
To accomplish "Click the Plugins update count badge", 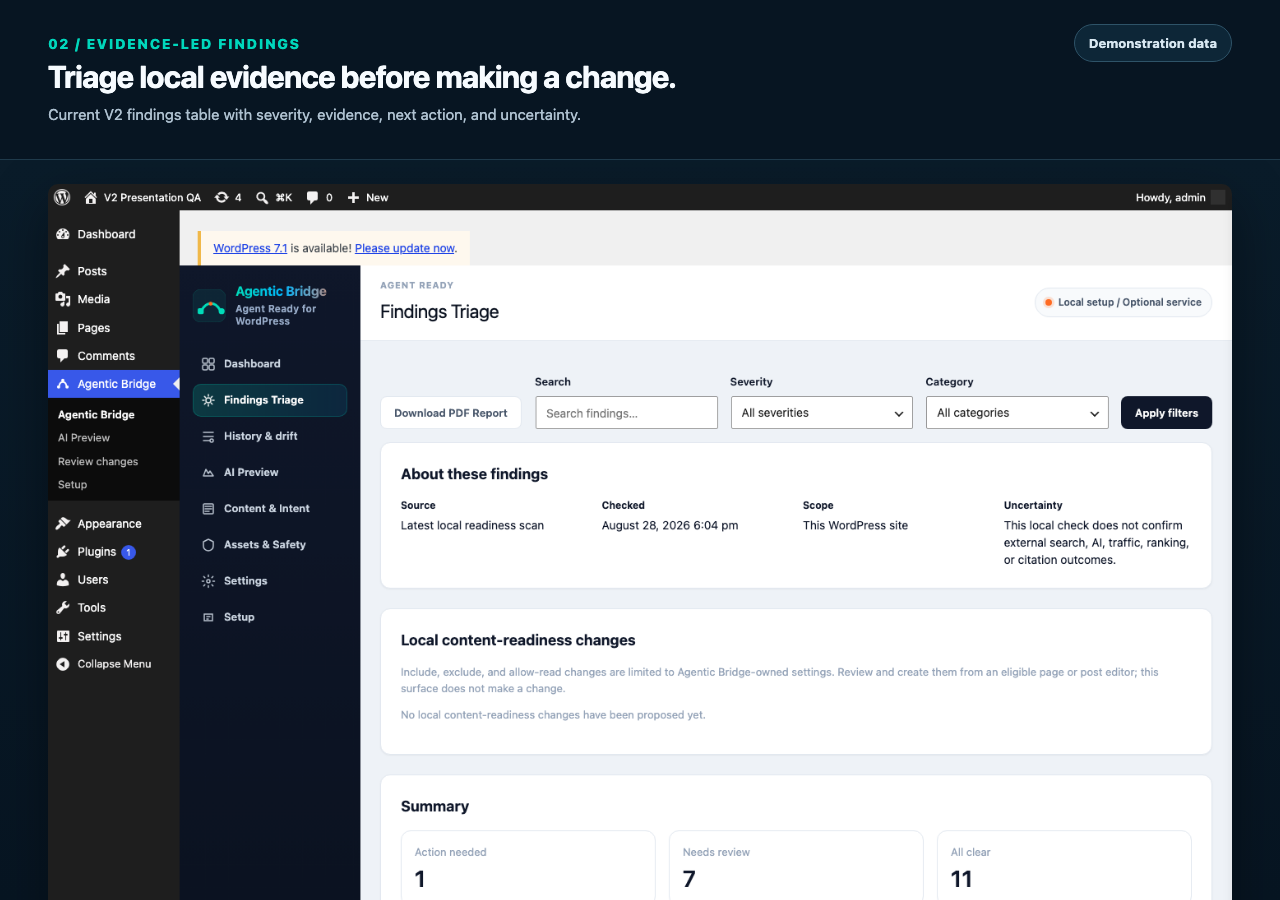I will pos(128,552).
